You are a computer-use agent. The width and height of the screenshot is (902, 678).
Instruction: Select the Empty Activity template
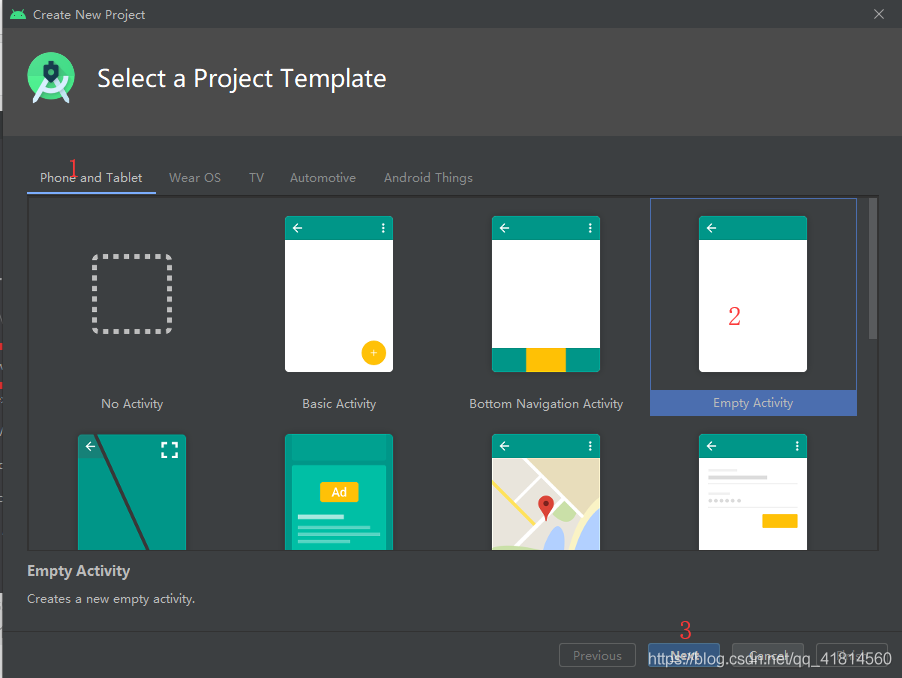[752, 293]
